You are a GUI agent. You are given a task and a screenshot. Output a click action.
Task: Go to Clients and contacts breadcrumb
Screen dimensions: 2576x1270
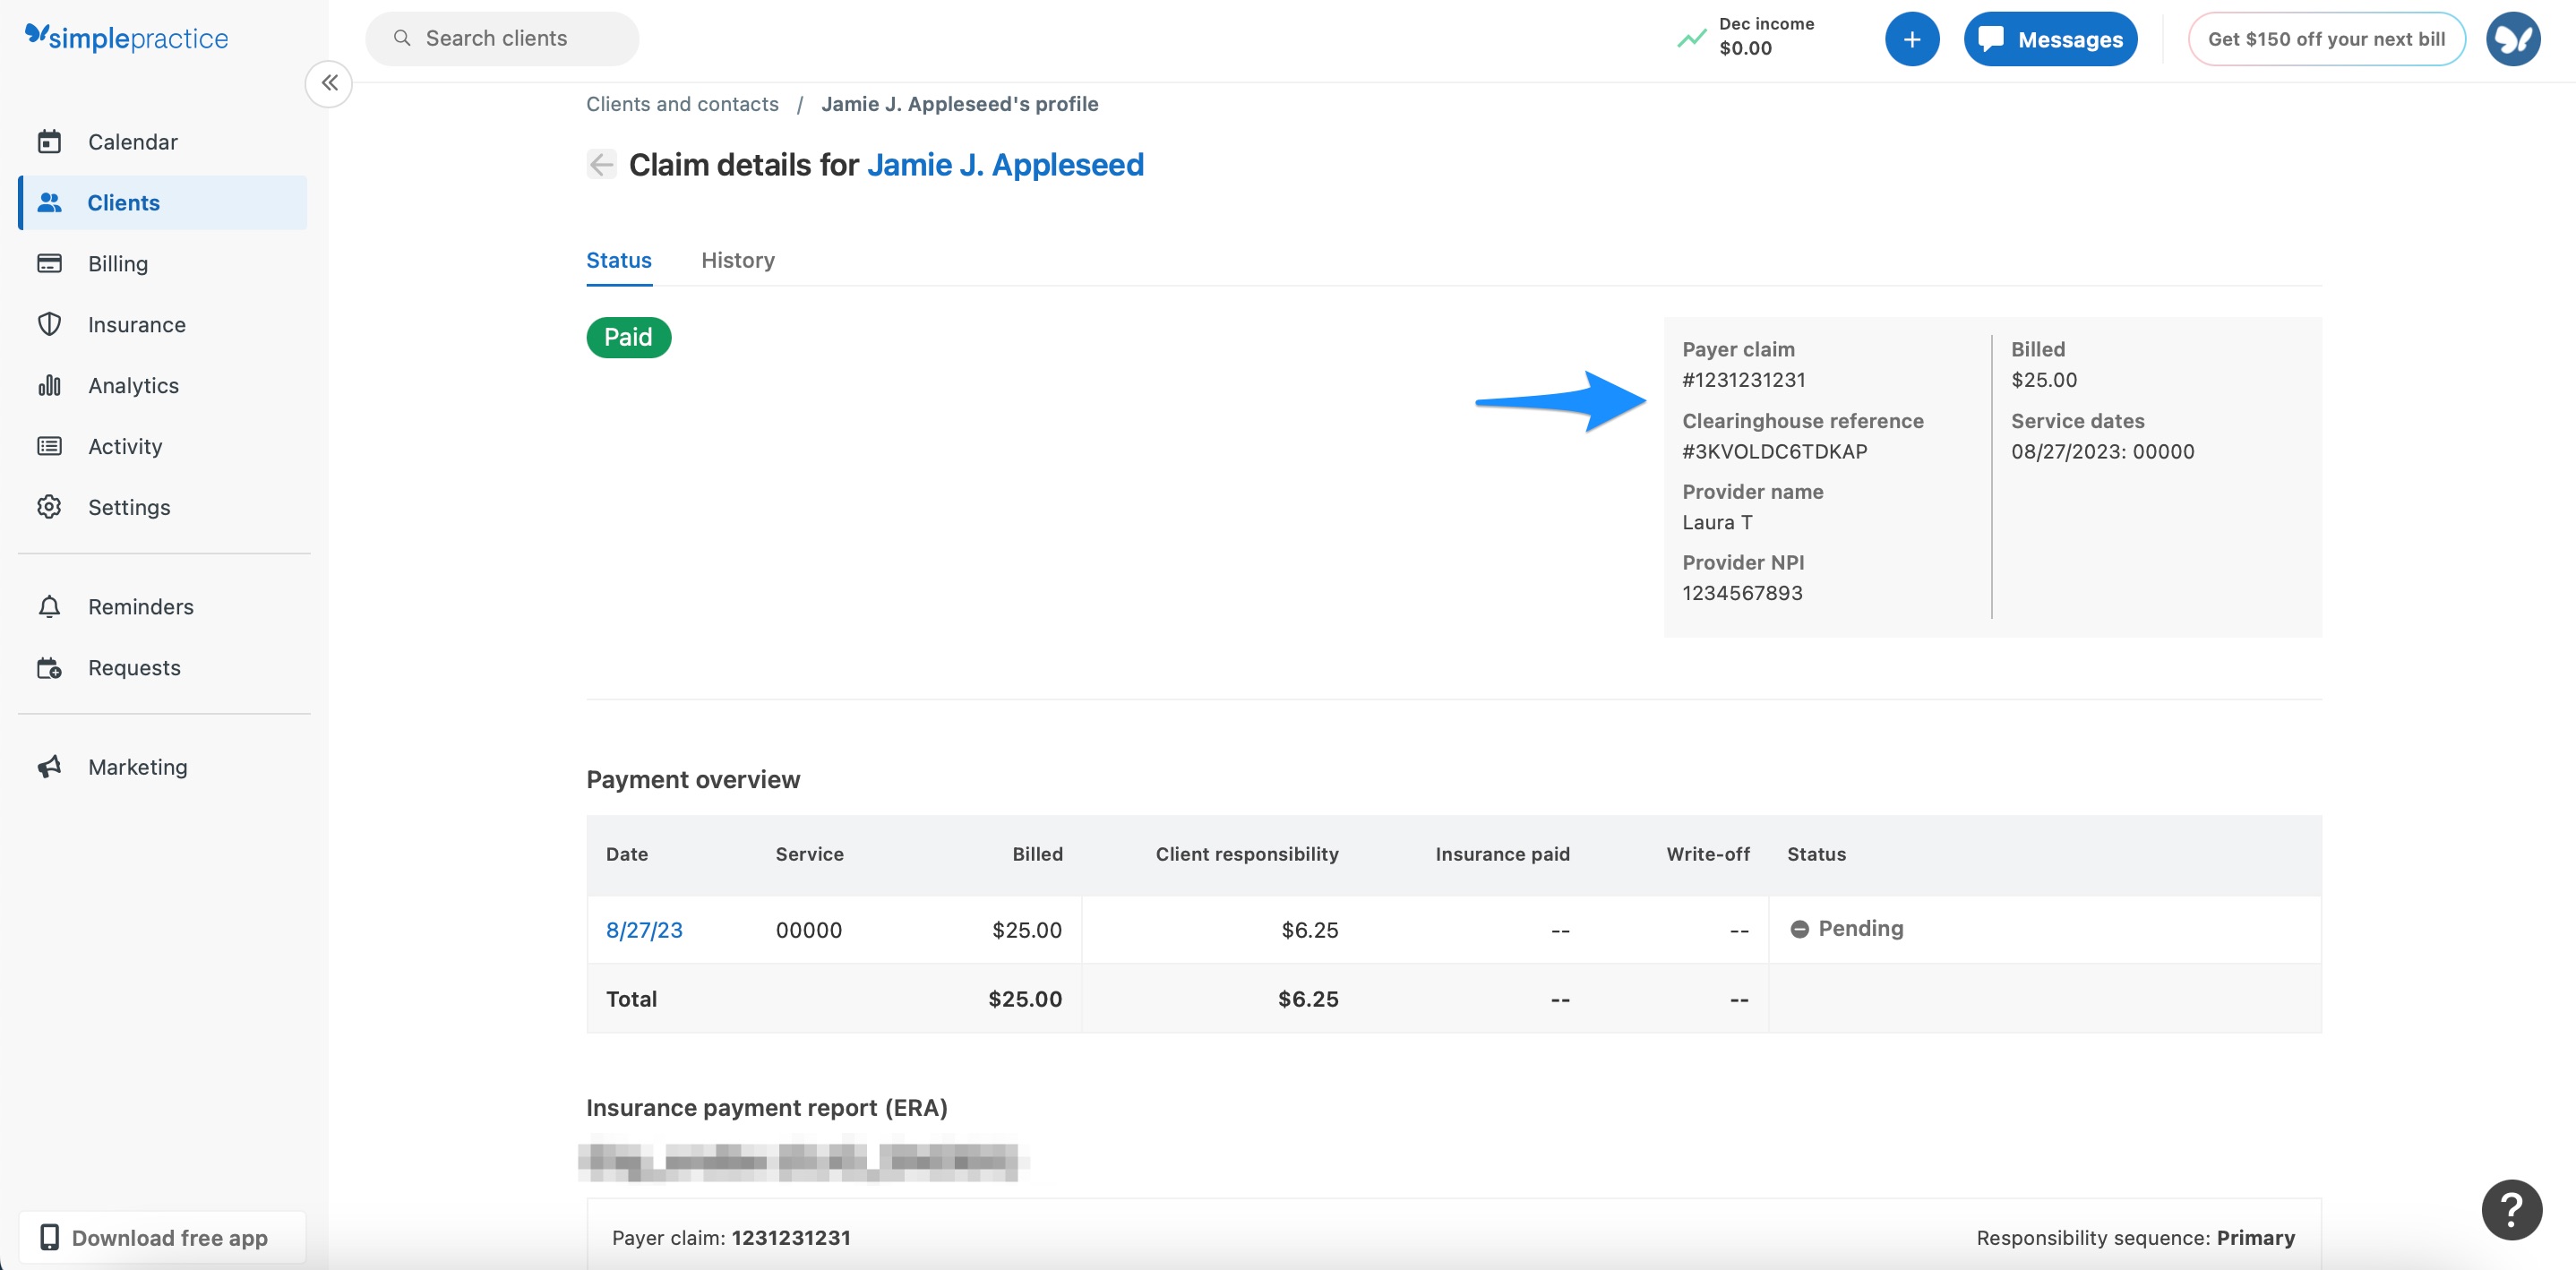(x=682, y=104)
